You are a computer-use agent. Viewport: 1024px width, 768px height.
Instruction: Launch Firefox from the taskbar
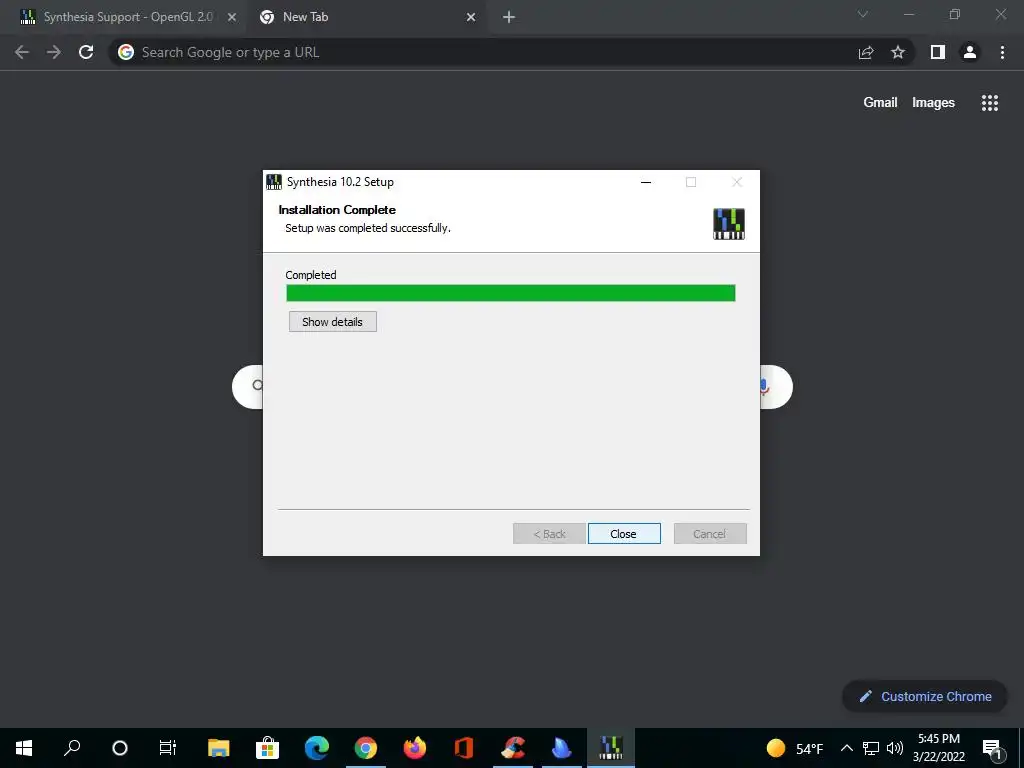coord(415,748)
